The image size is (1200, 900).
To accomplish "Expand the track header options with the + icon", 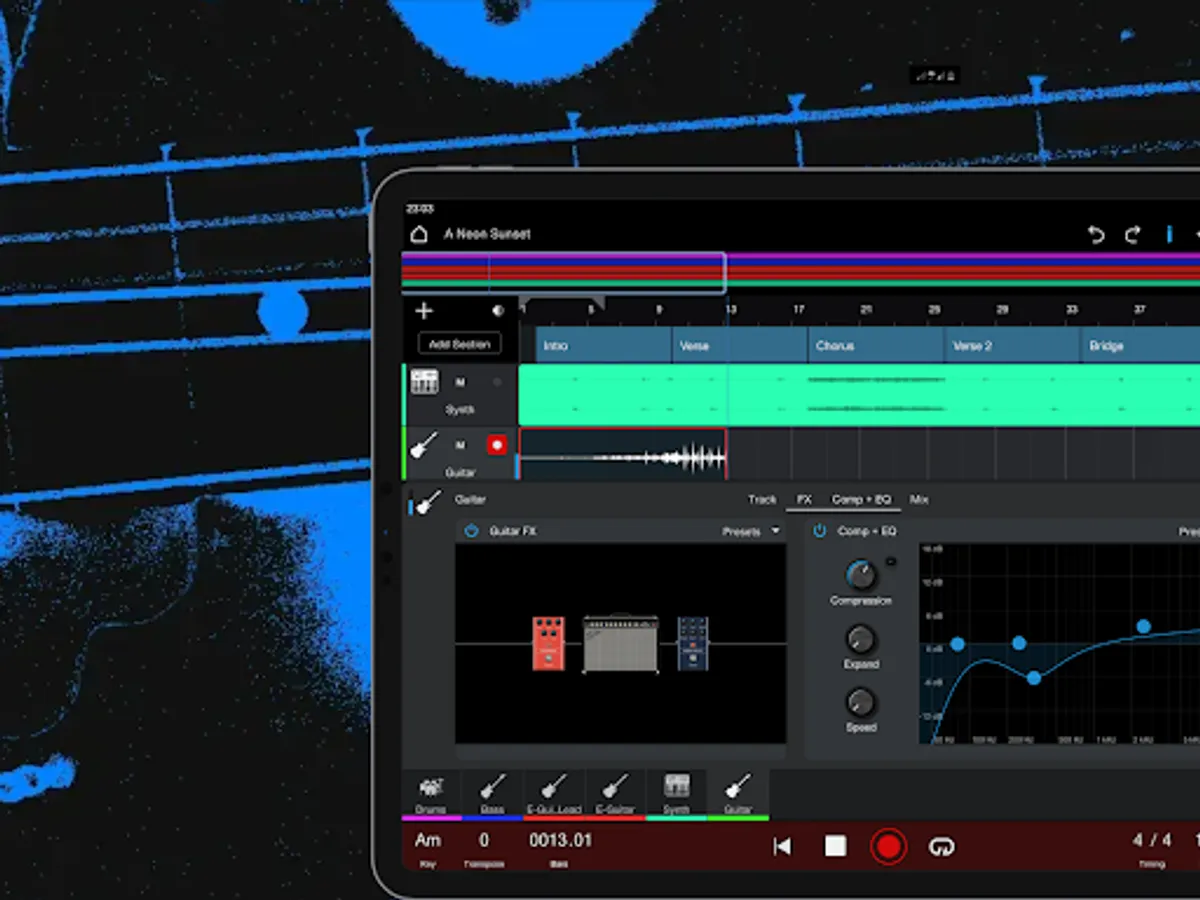I will pos(424,309).
